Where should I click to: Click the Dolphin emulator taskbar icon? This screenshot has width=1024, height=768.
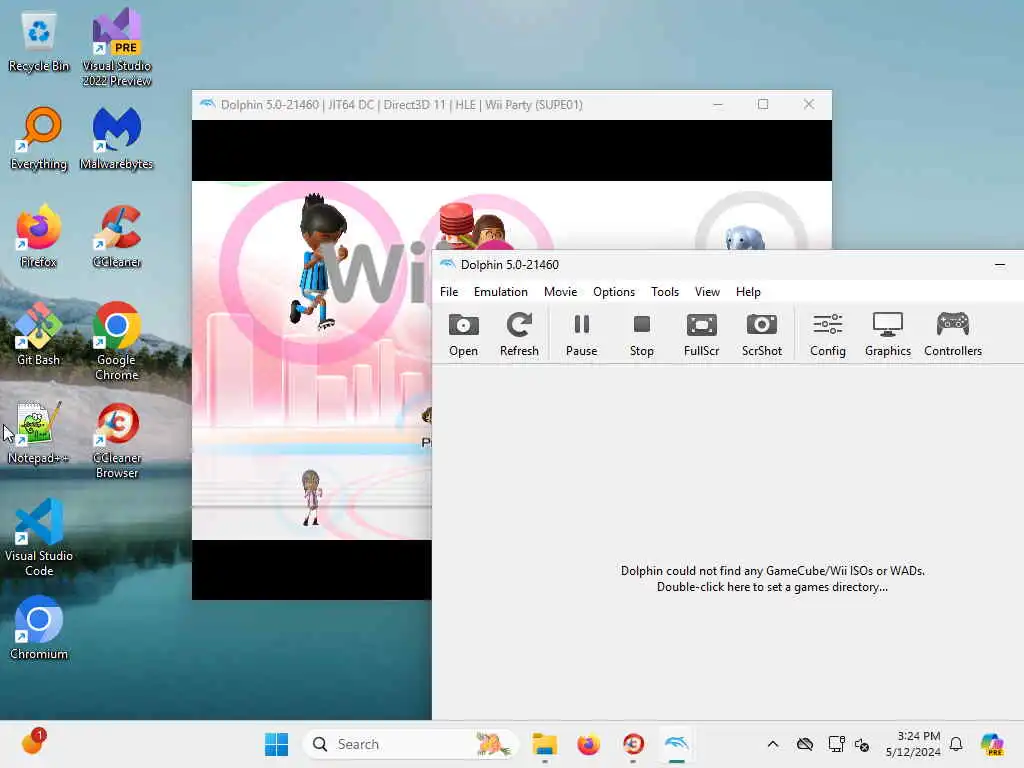tap(677, 744)
